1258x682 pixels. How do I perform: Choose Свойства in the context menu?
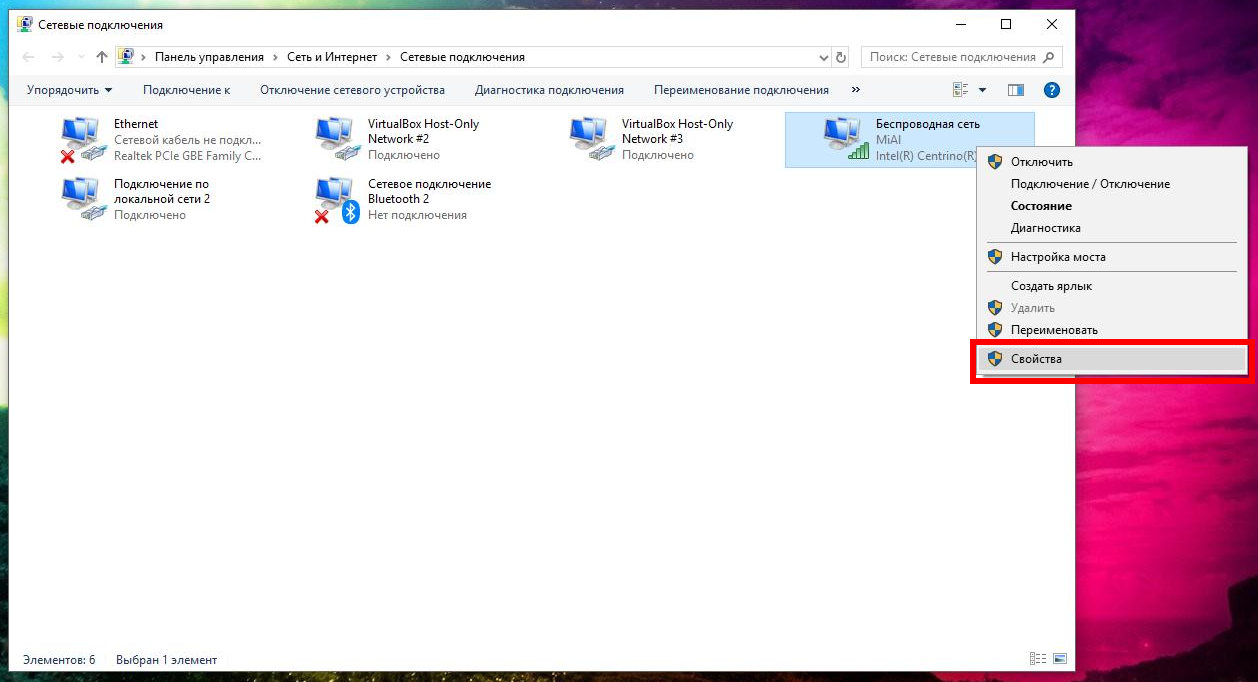point(1036,359)
